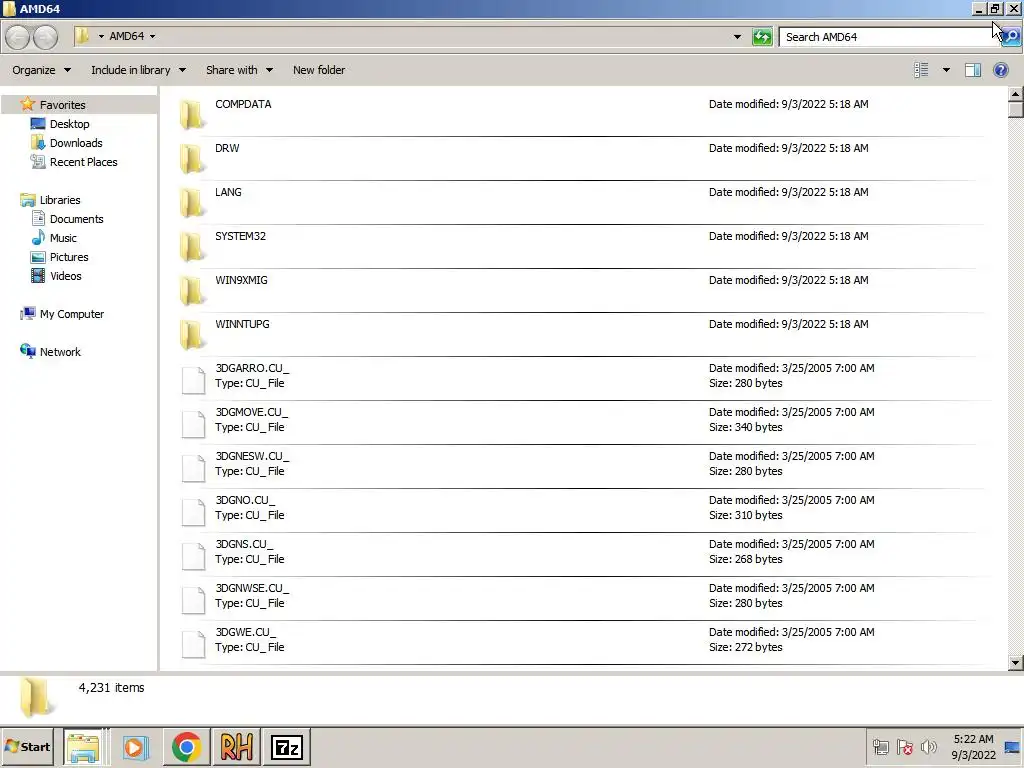Click the Show desktop tray button
This screenshot has width=1024, height=768.
[1013, 746]
